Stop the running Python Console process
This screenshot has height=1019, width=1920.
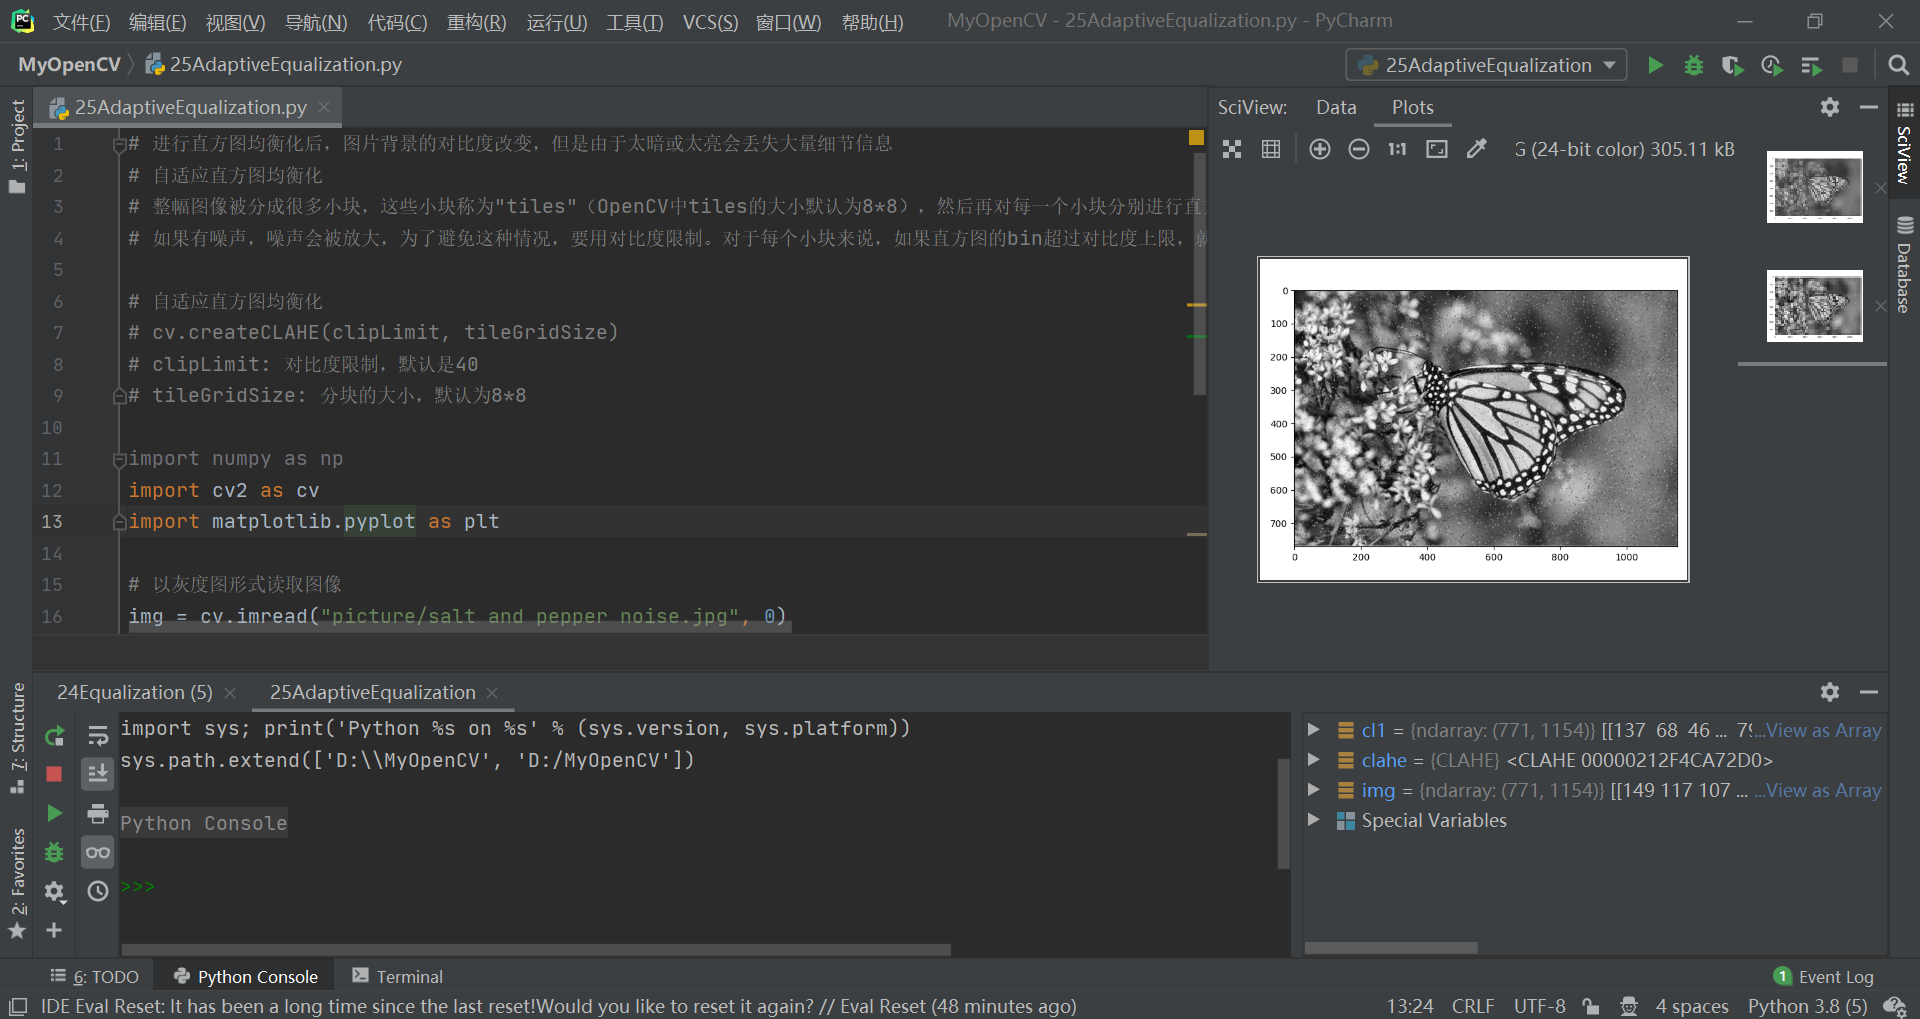point(55,774)
